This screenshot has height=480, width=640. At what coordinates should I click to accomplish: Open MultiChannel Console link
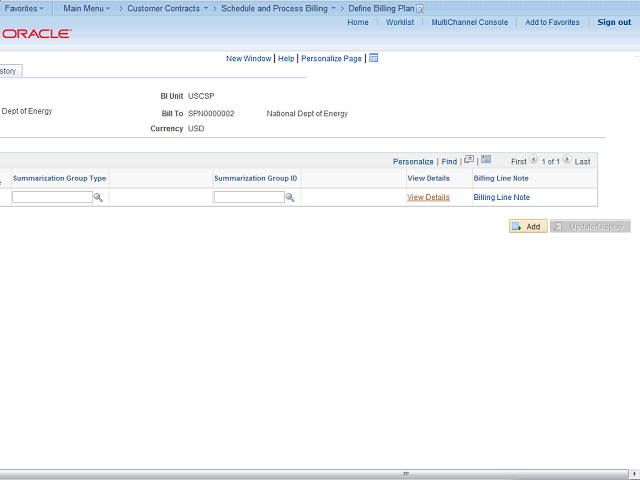point(469,22)
